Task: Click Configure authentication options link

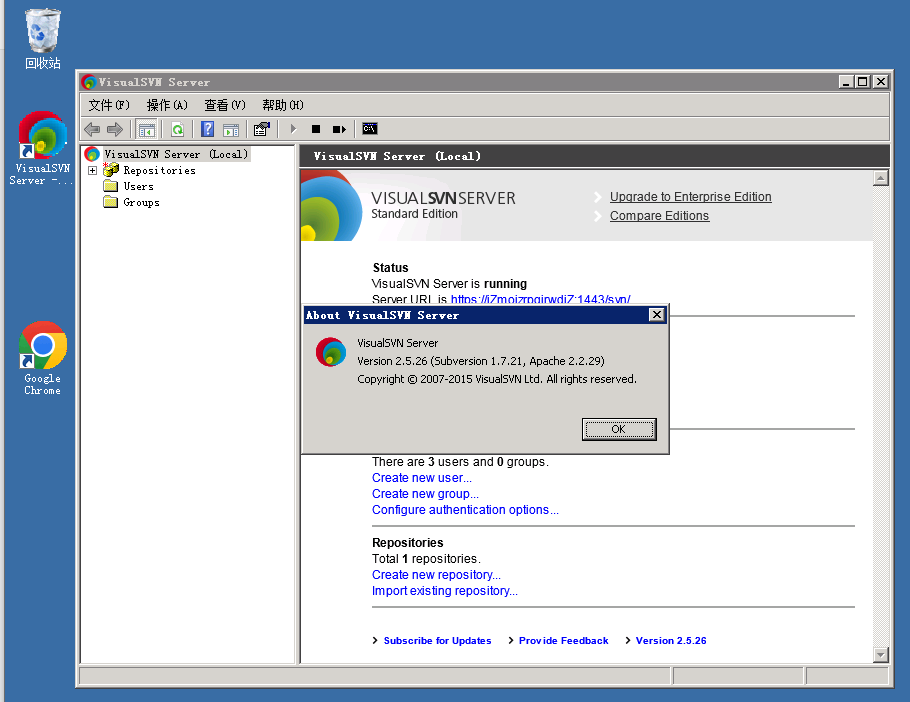Action: (x=465, y=510)
